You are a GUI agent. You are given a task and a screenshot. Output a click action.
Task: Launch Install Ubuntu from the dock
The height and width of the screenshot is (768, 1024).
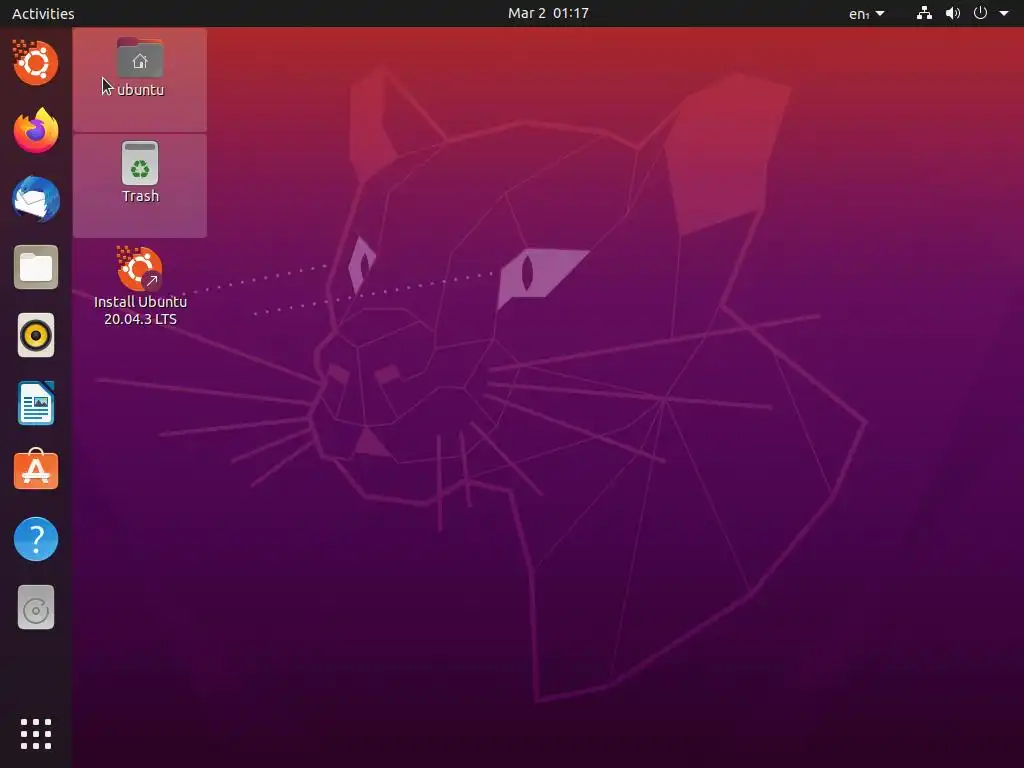pos(36,63)
